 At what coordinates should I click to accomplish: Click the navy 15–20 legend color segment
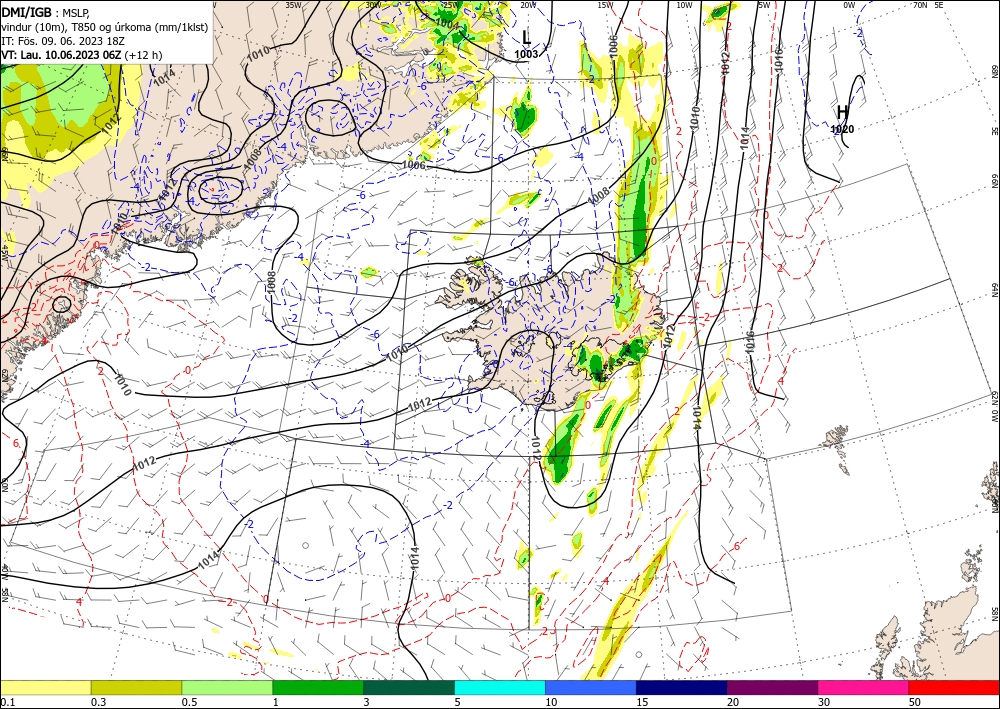coord(682,687)
